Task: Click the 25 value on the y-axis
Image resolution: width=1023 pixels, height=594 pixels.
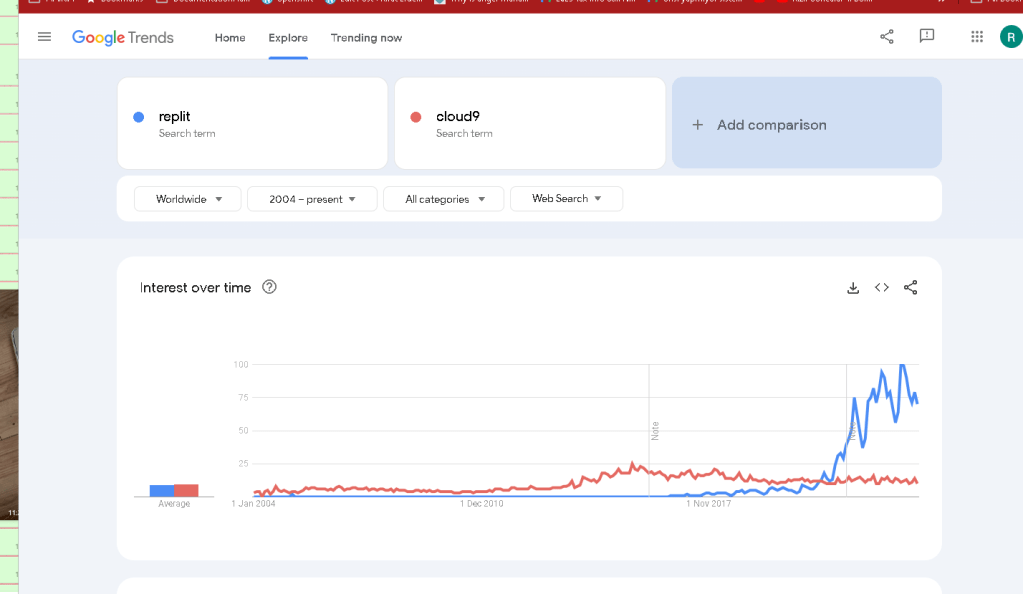Action: 243,463
